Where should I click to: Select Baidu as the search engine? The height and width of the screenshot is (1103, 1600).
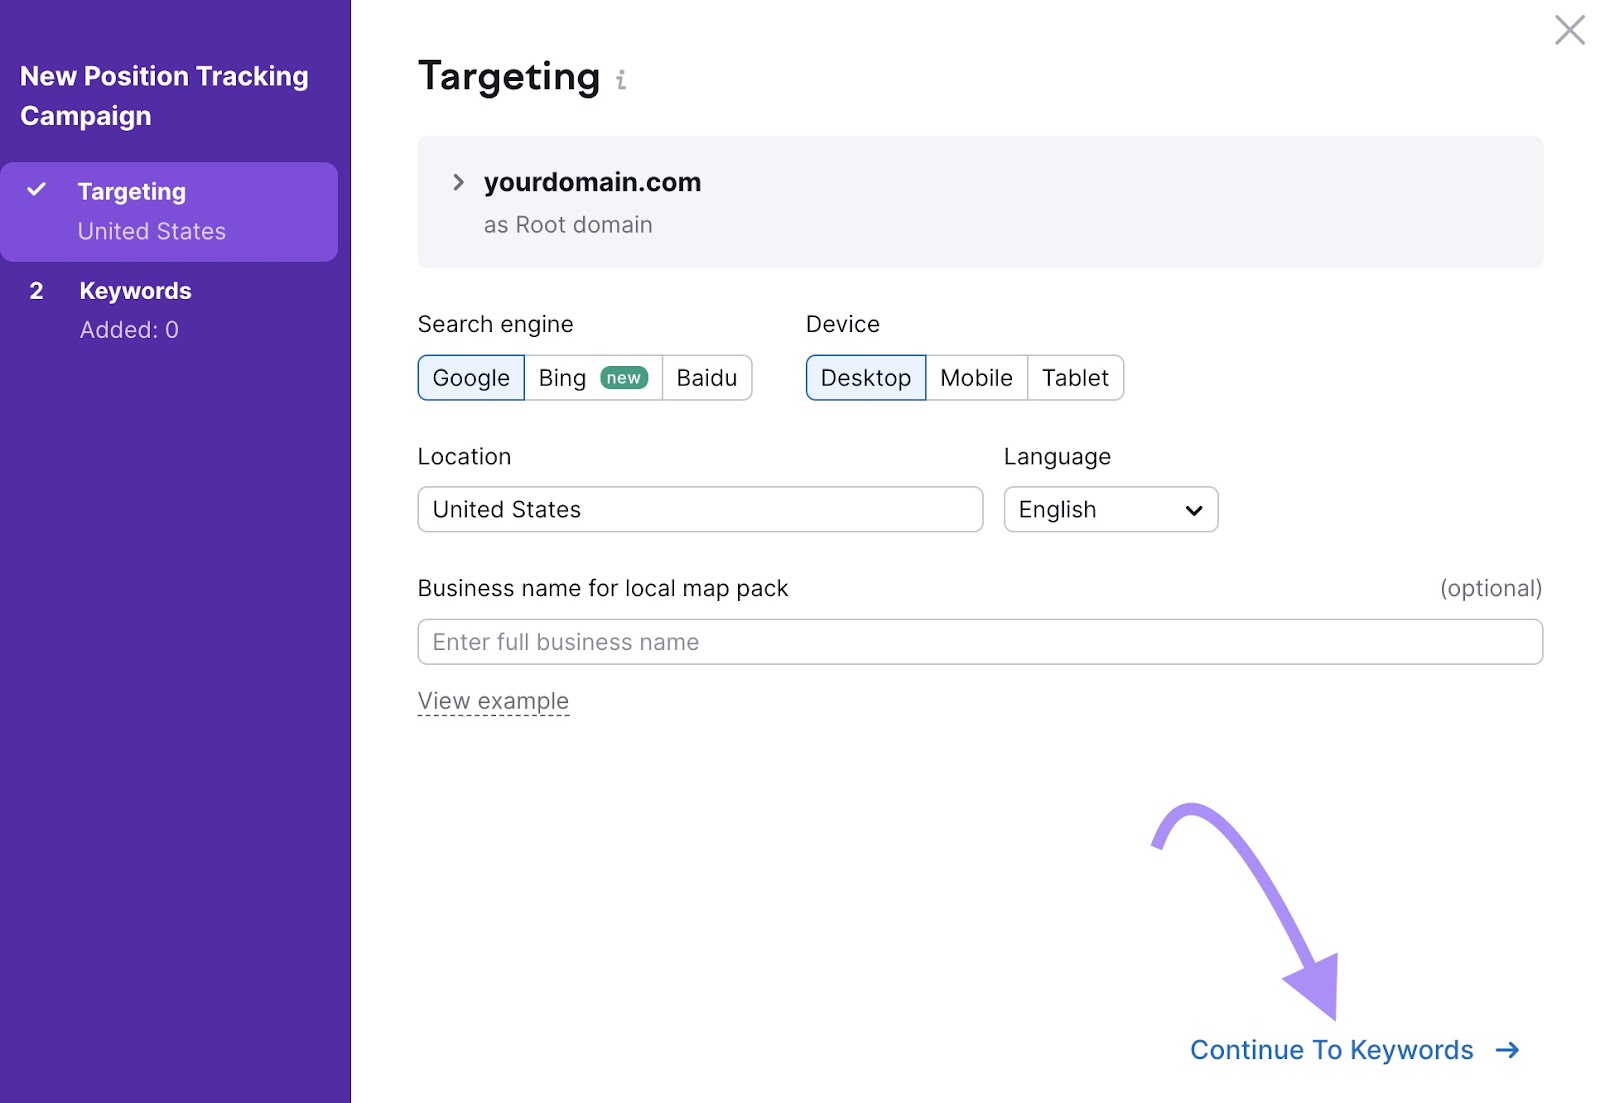[706, 378]
